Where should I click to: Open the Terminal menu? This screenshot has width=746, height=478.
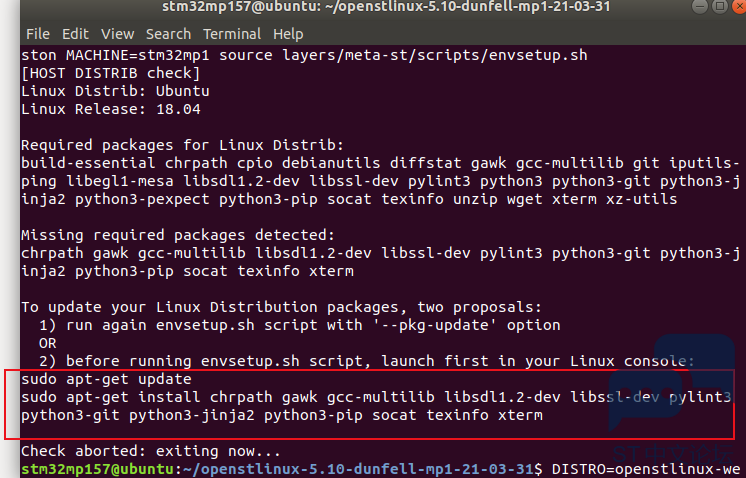232,34
